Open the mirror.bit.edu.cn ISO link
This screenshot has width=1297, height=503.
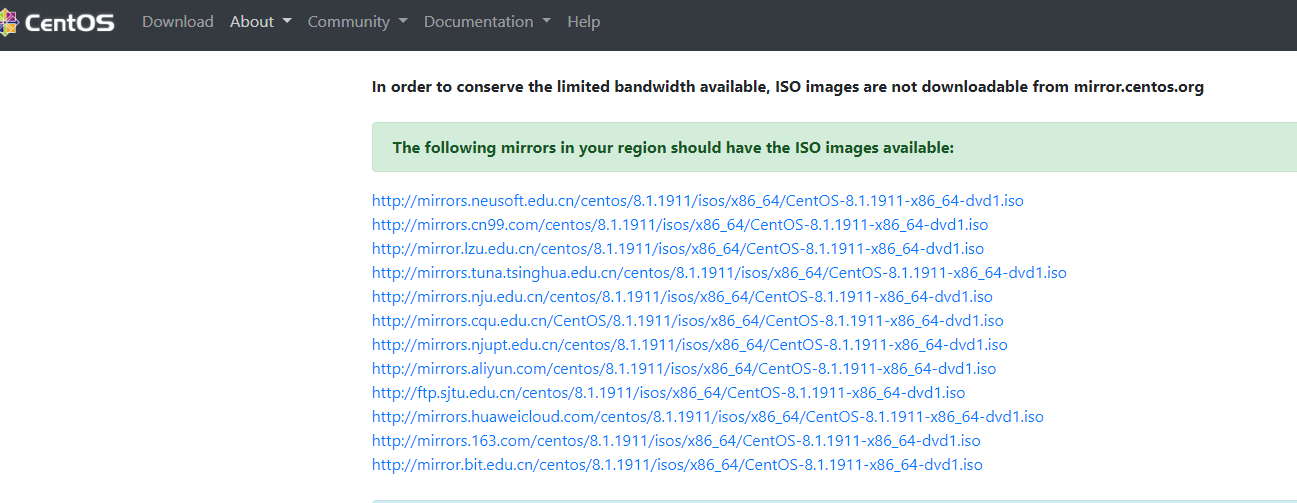(x=677, y=465)
